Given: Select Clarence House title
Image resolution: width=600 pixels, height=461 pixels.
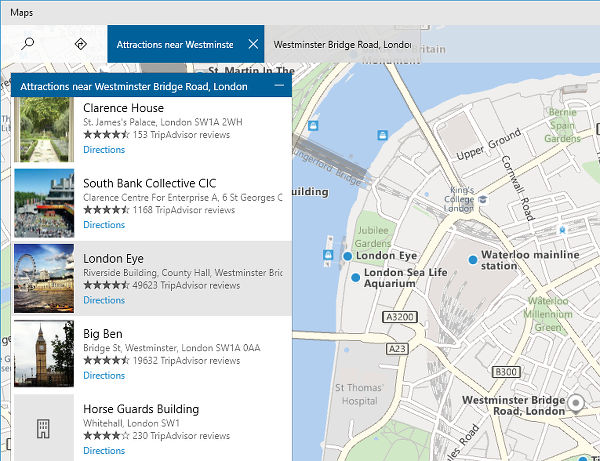Looking at the screenshot, I should [x=123, y=108].
